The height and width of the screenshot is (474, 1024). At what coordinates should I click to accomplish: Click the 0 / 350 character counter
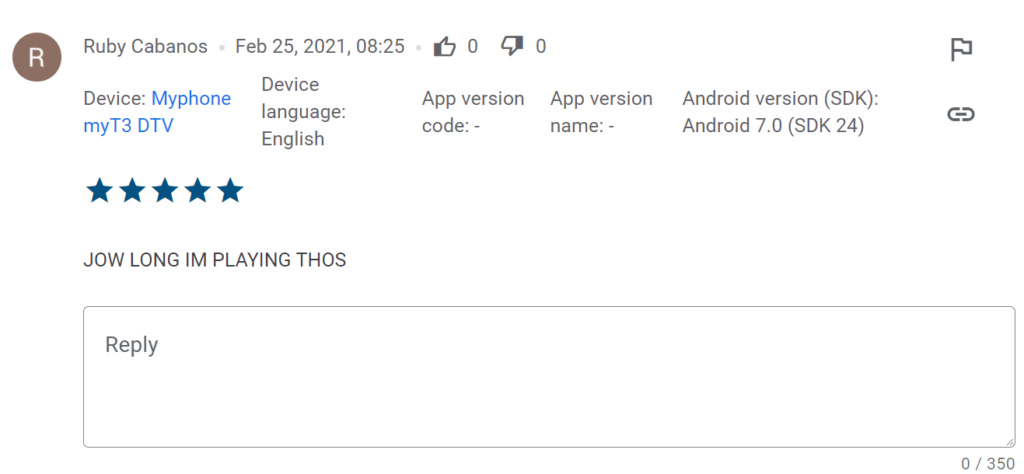click(988, 464)
